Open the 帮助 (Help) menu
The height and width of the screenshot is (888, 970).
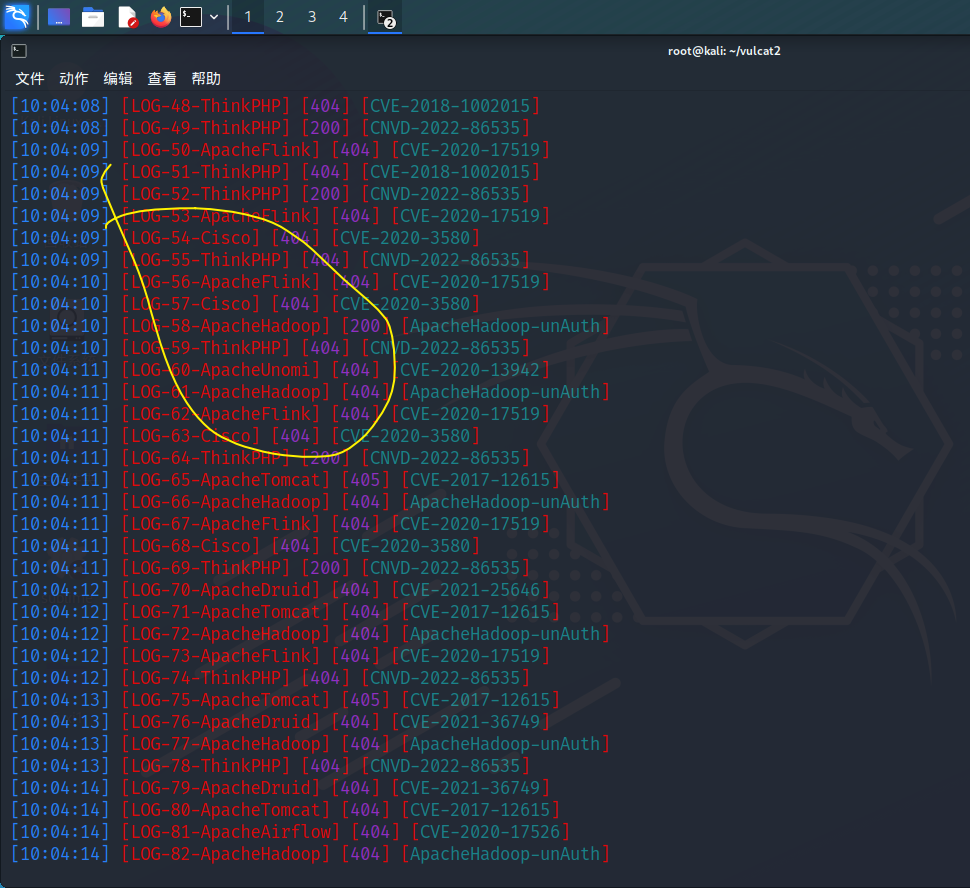coord(206,79)
